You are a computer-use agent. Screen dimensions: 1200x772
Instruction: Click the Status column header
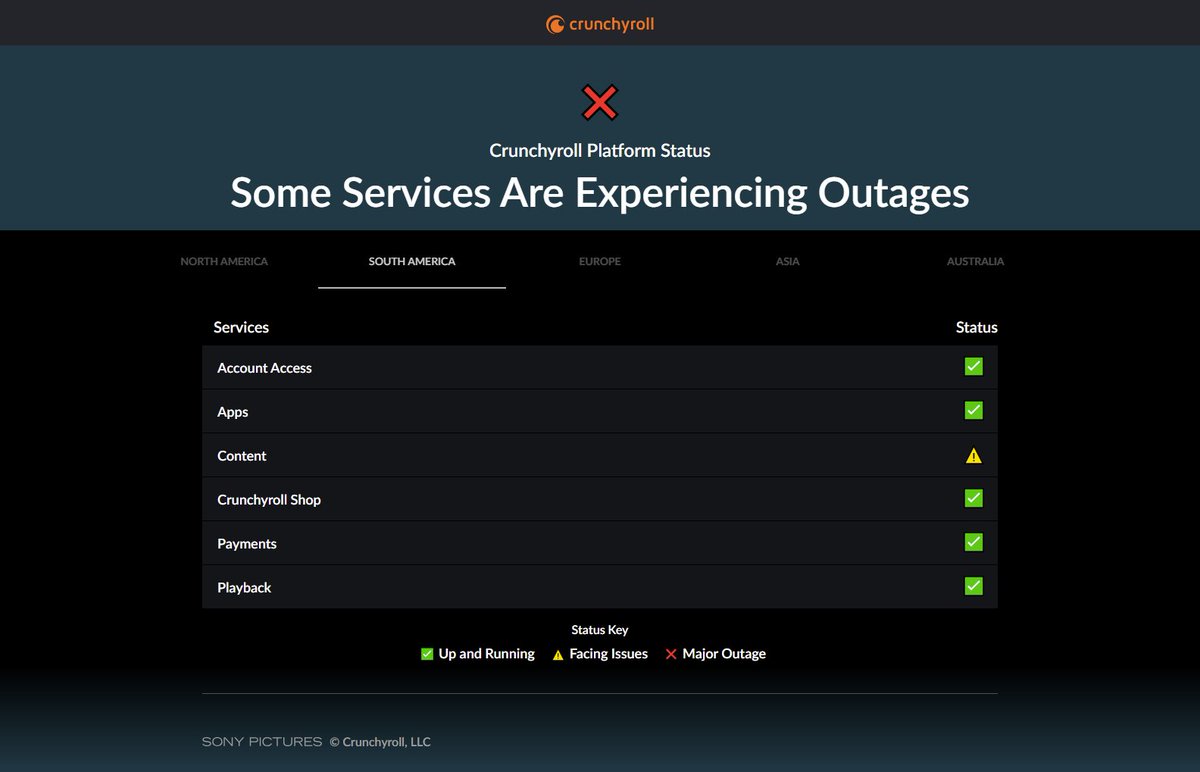(x=977, y=327)
